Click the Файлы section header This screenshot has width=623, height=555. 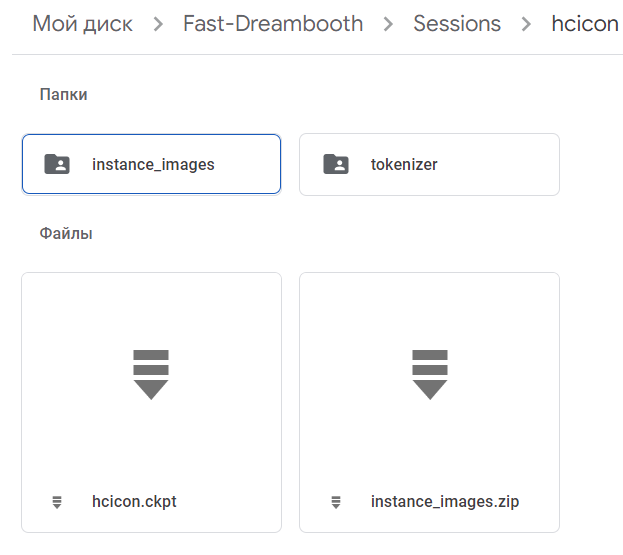(x=66, y=233)
